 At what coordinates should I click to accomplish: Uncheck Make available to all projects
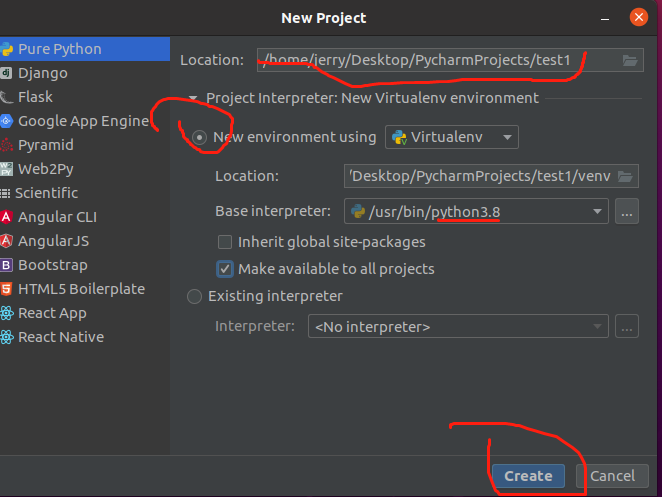click(225, 269)
